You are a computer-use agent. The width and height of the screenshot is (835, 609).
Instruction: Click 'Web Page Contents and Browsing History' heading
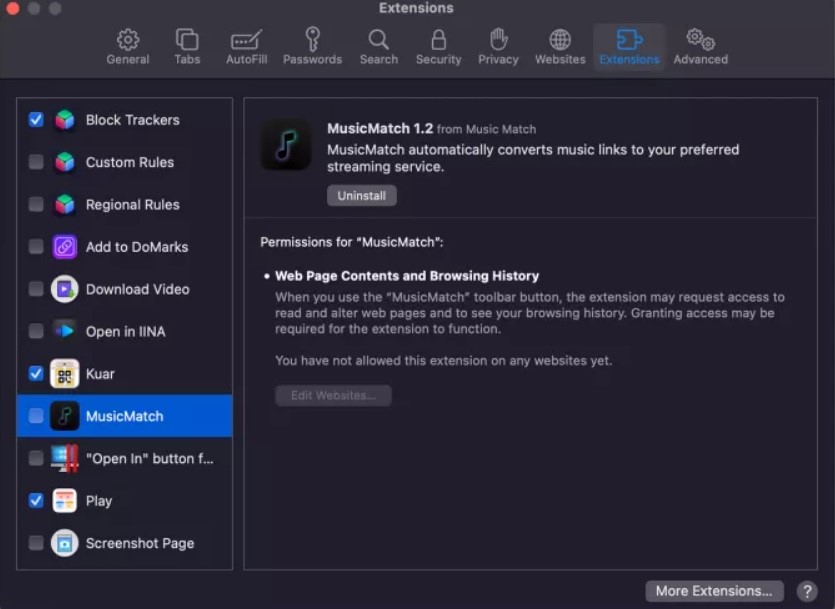pos(407,276)
